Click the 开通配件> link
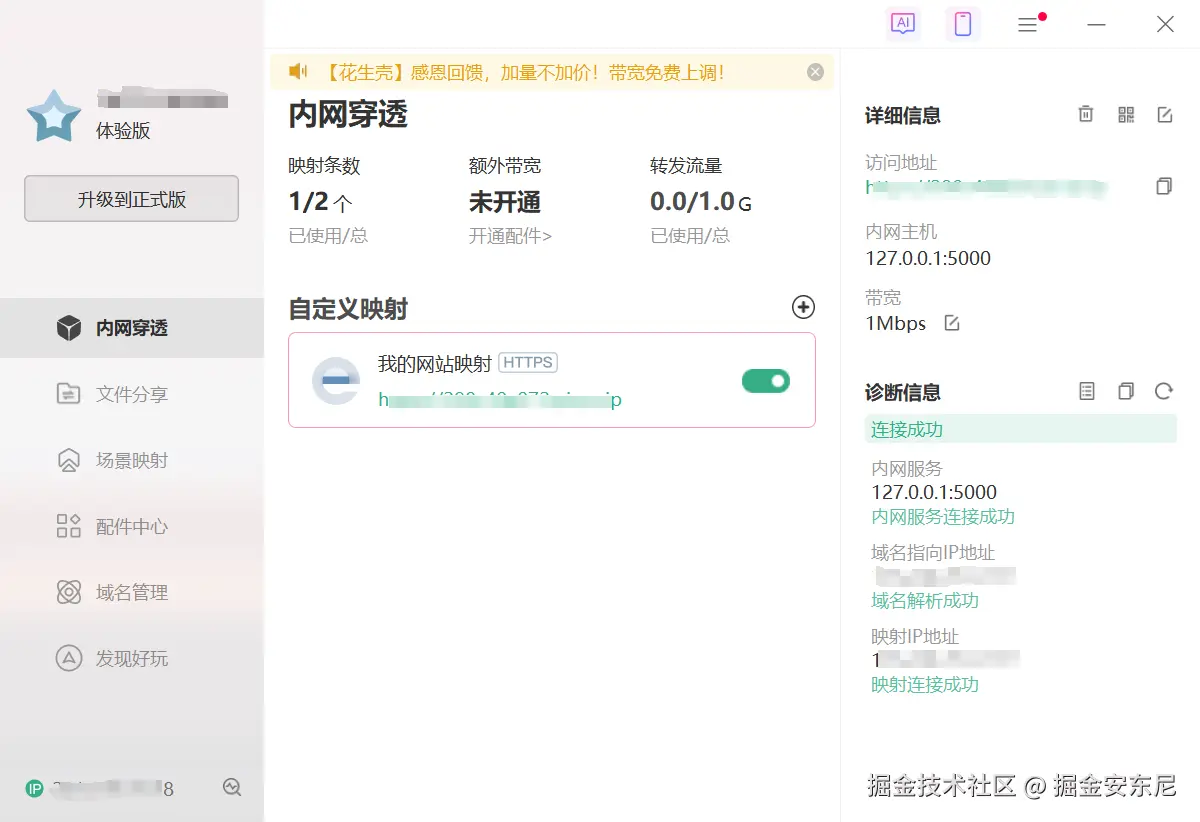Viewport: 1200px width, 822px height. (x=510, y=236)
